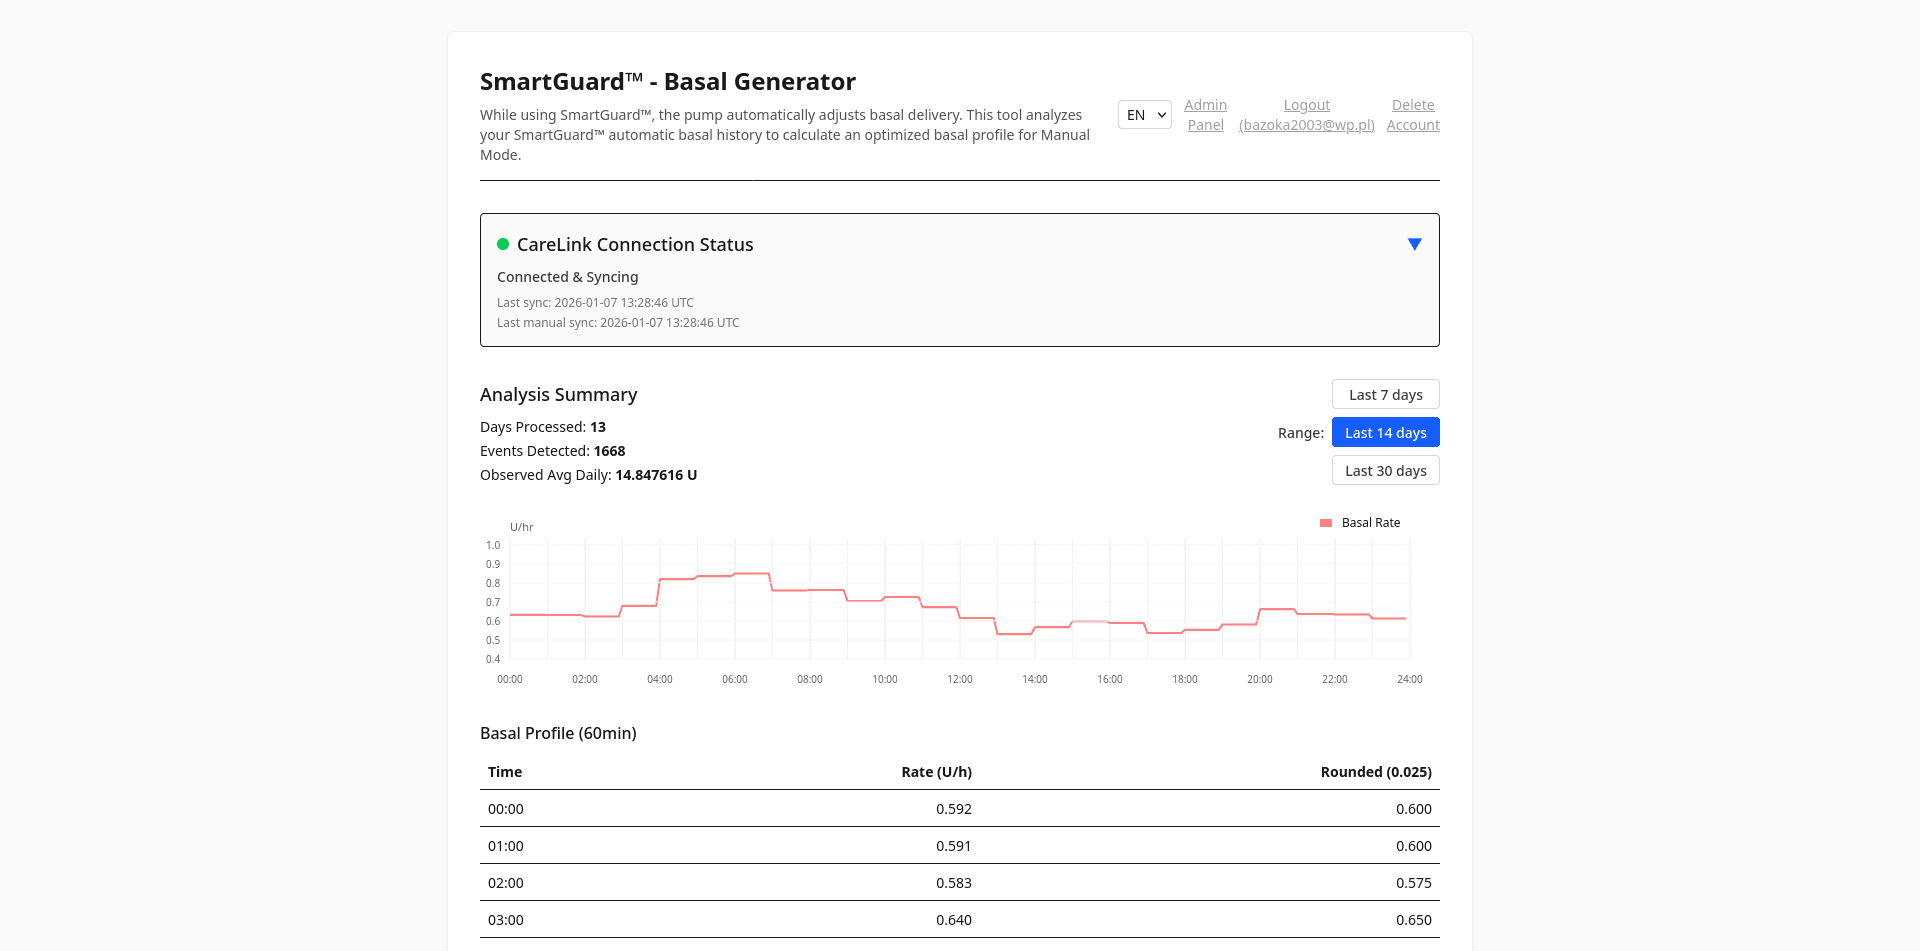
Task: Click the Days Processed count 13
Action: (x=598, y=427)
